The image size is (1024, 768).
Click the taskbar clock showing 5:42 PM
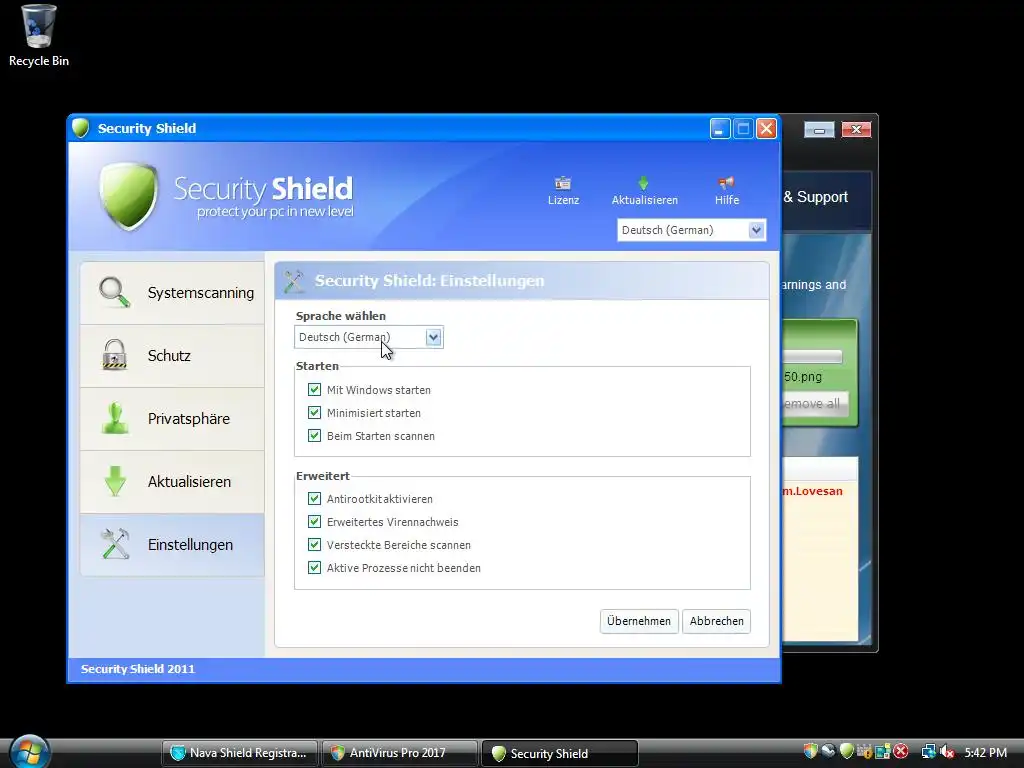[x=985, y=752]
